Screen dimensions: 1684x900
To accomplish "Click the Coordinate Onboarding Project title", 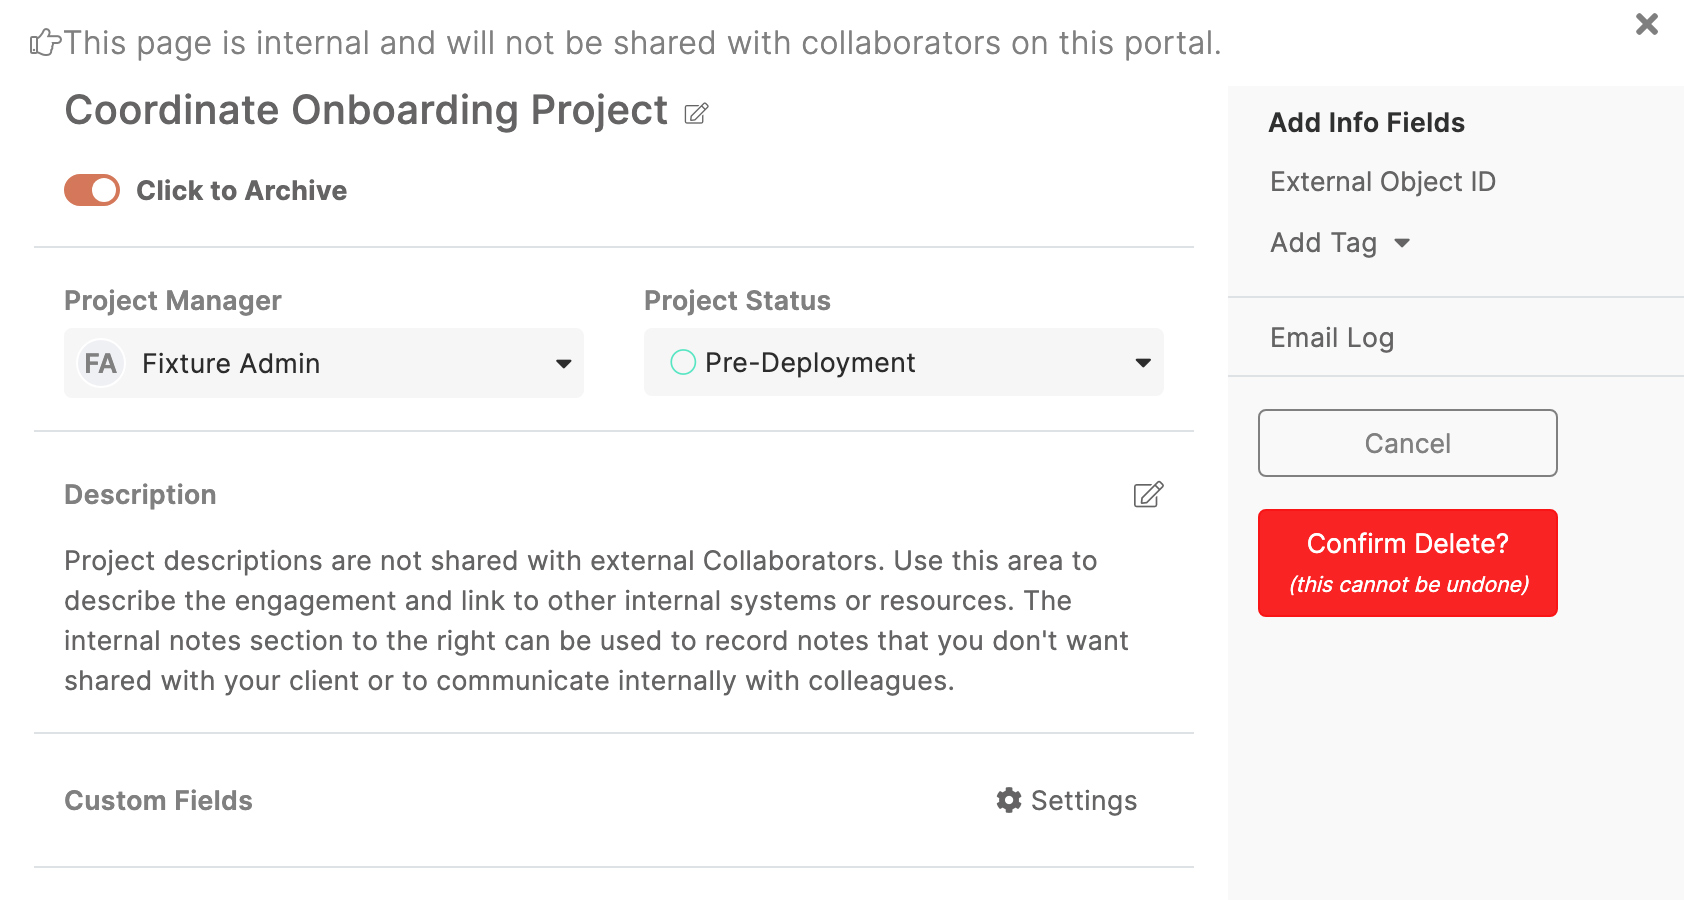I will pos(366,110).
